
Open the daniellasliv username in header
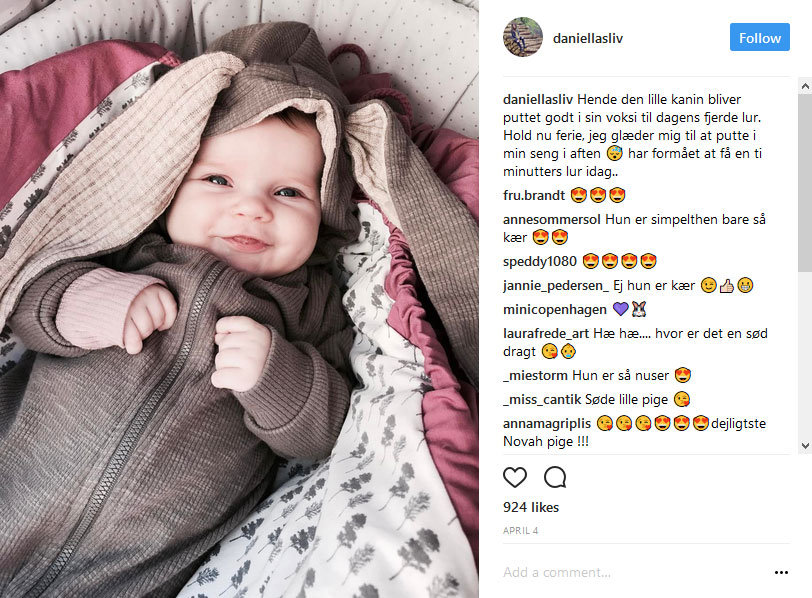pyautogui.click(x=588, y=38)
